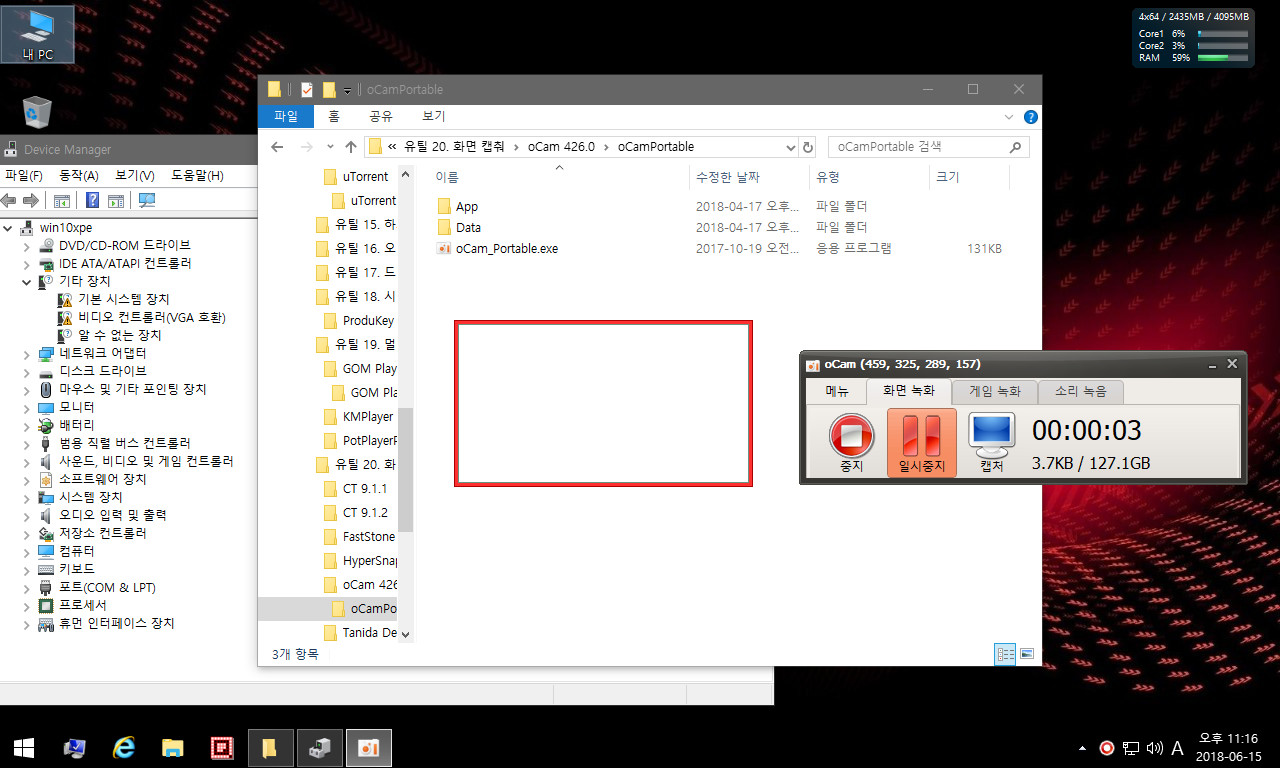Expand IDE ATA/ATAPI 컨트롤러 node
This screenshot has width=1280, height=768.
[x=27, y=263]
